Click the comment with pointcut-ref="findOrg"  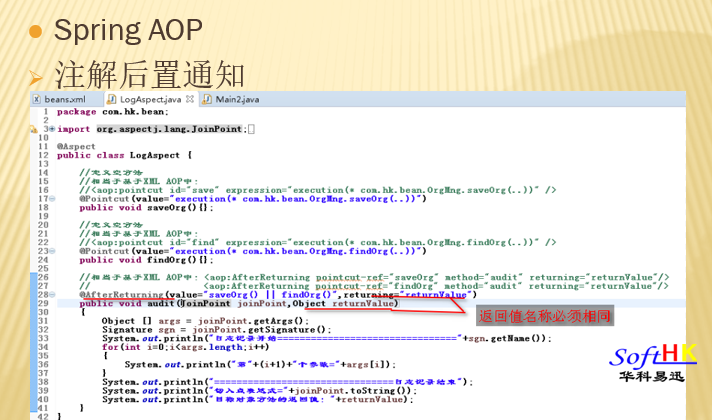pos(374,286)
